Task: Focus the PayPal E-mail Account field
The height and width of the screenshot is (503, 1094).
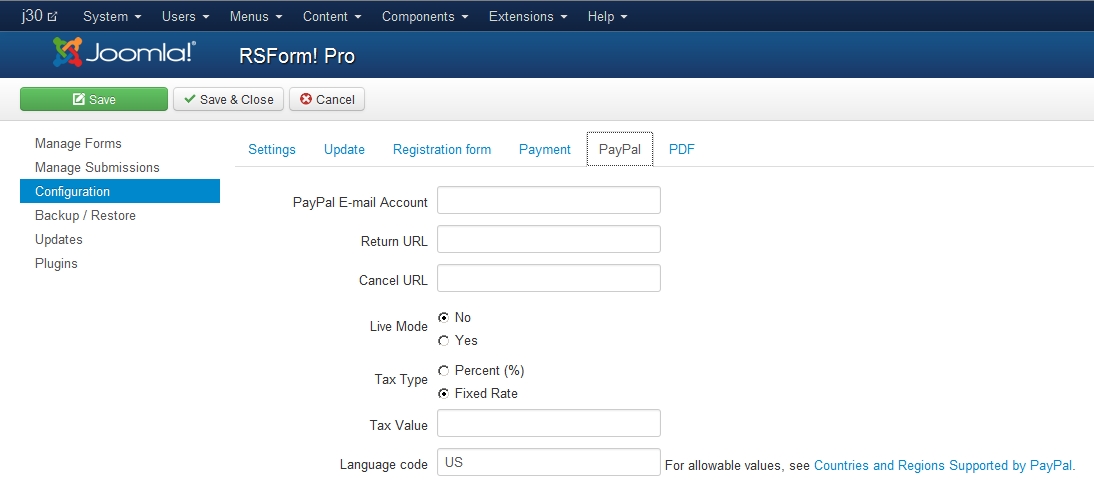Action: tap(548, 200)
